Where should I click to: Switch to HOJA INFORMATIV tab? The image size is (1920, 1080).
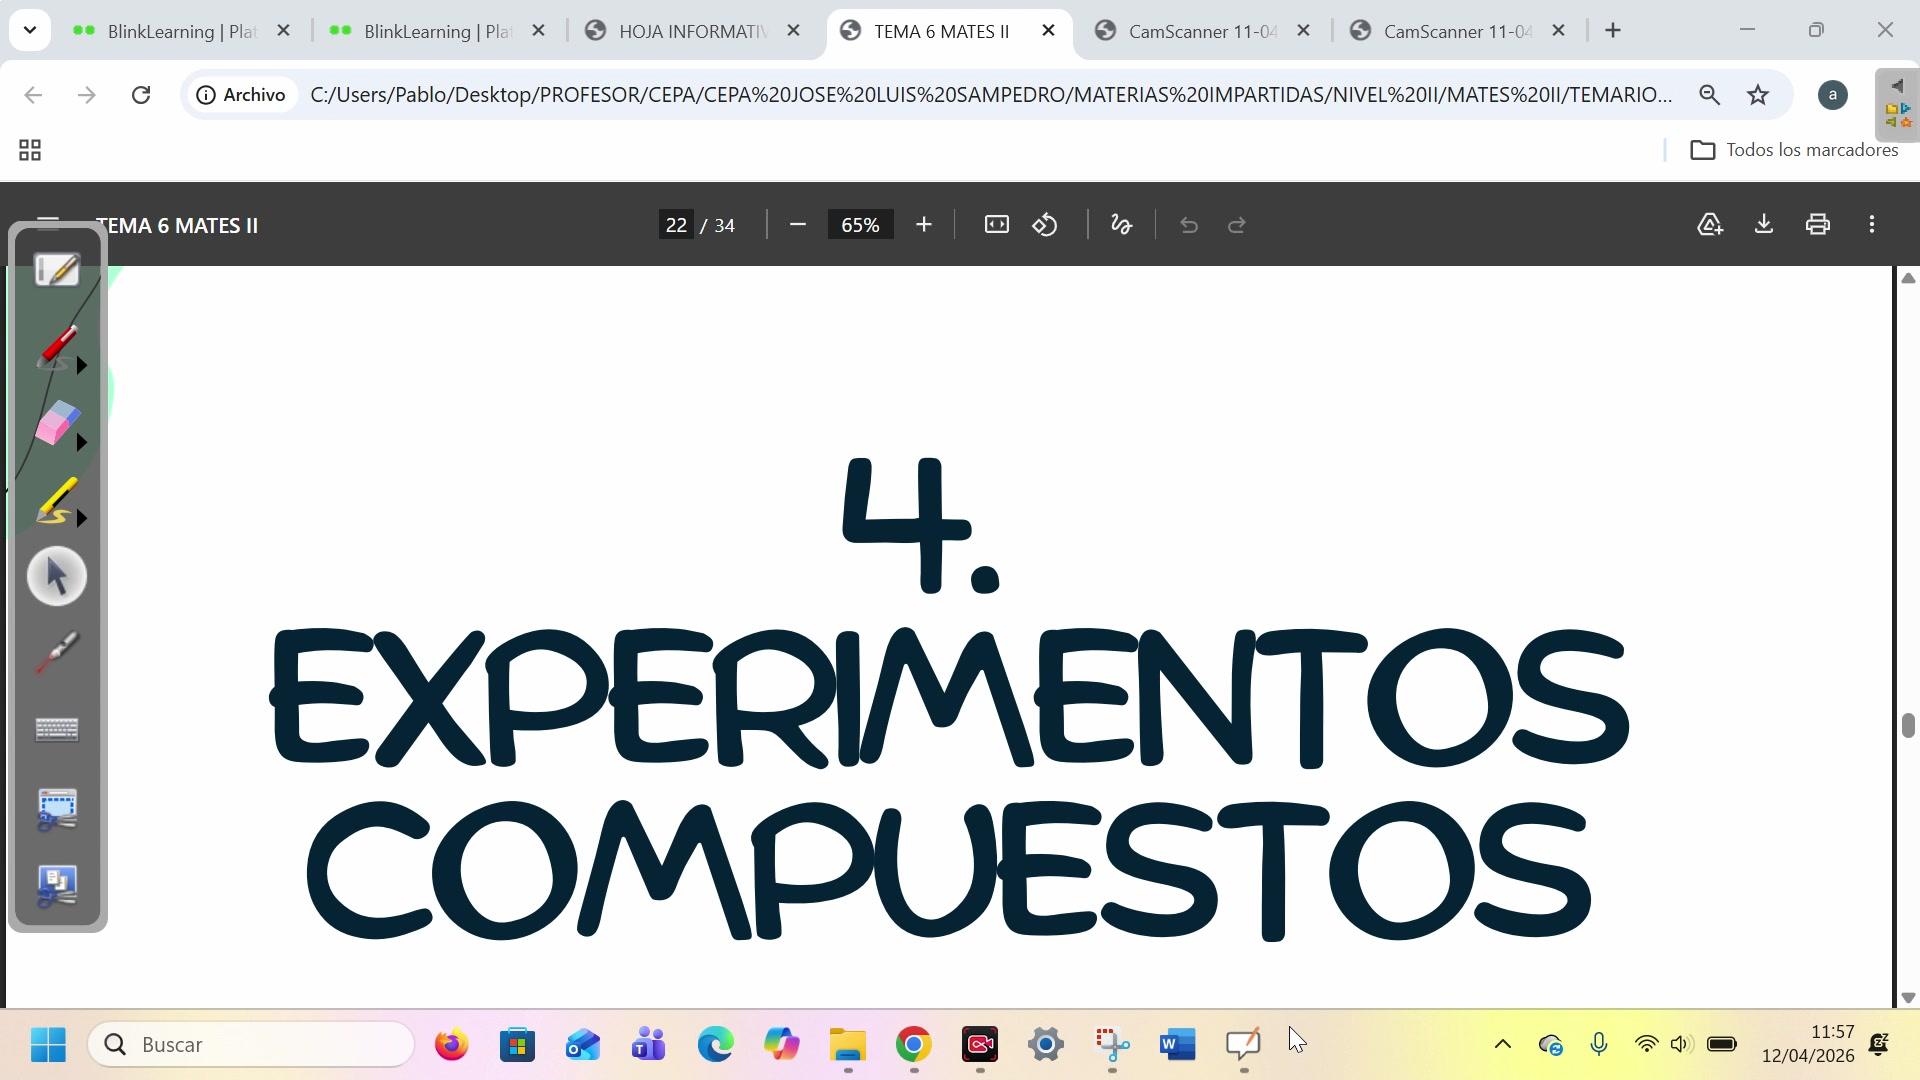click(x=690, y=31)
